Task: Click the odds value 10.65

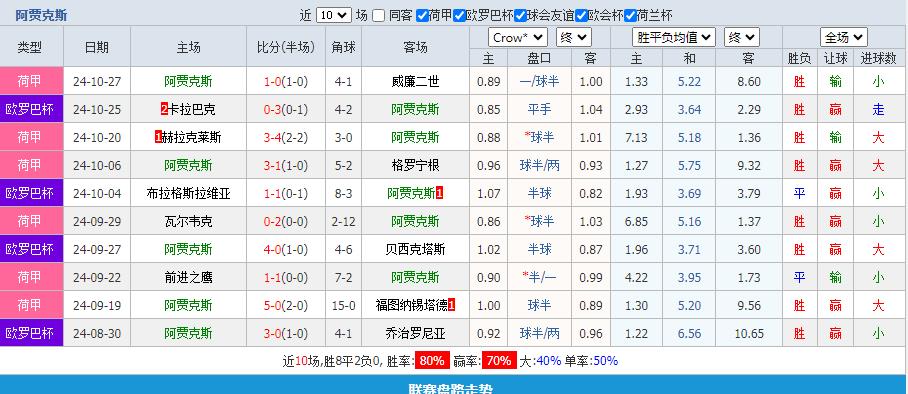Action: pos(749,334)
